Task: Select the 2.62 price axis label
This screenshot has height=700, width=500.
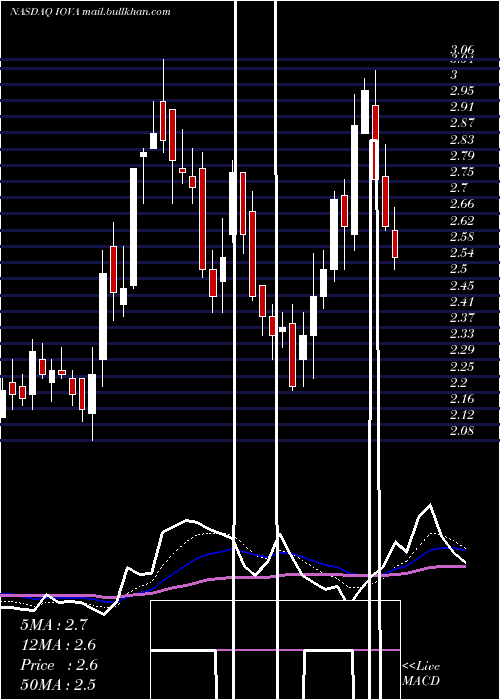Action: click(462, 220)
